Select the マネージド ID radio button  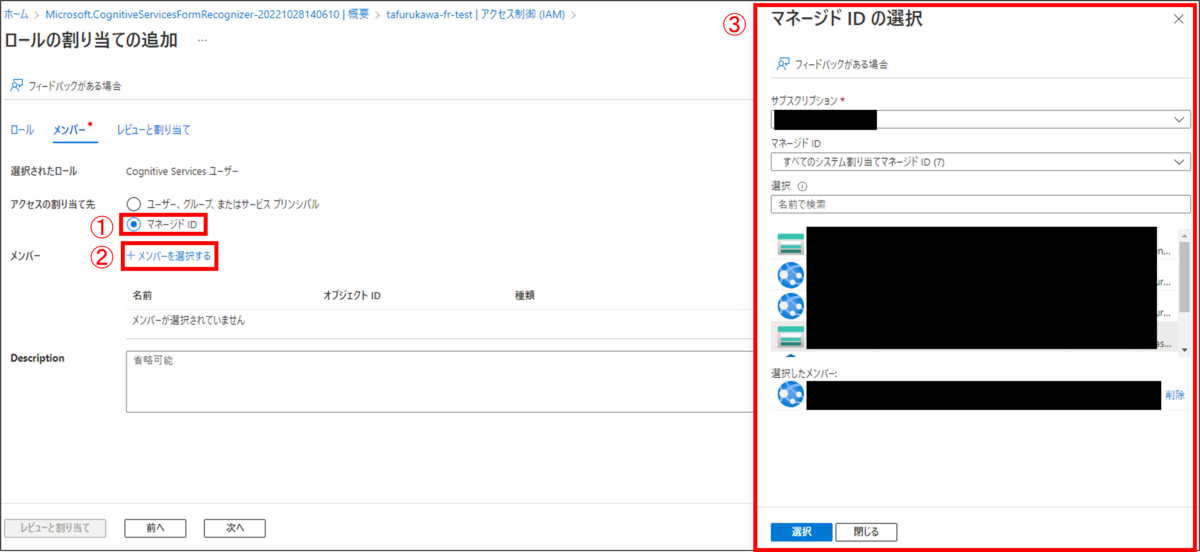[134, 224]
